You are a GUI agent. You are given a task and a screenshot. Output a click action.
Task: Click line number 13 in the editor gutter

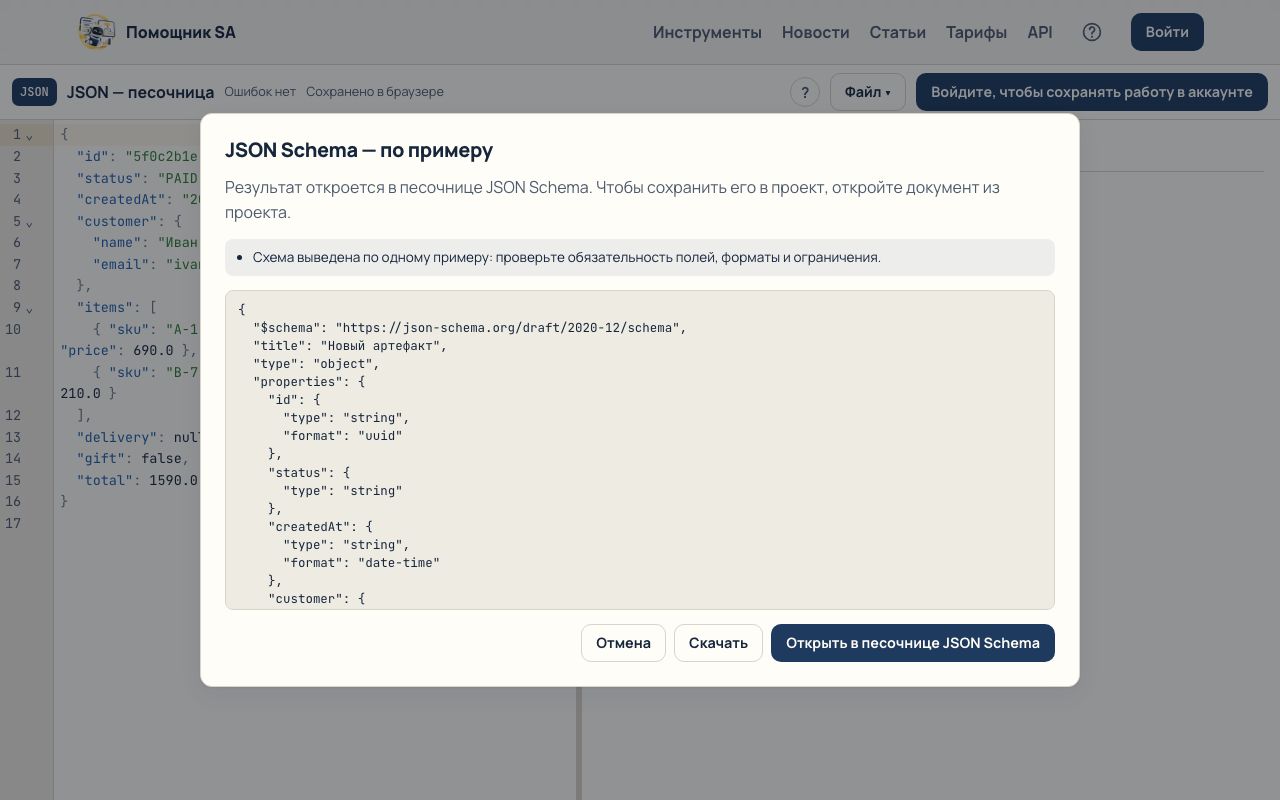(12, 437)
